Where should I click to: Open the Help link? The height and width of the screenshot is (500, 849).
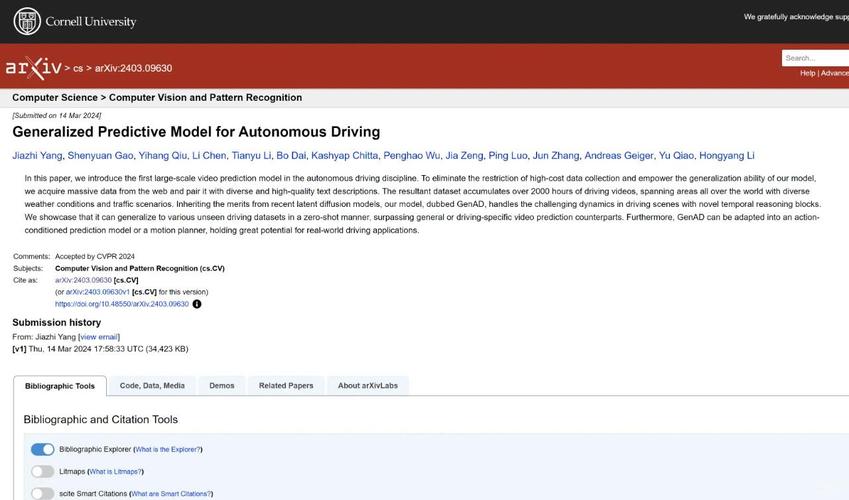(807, 73)
